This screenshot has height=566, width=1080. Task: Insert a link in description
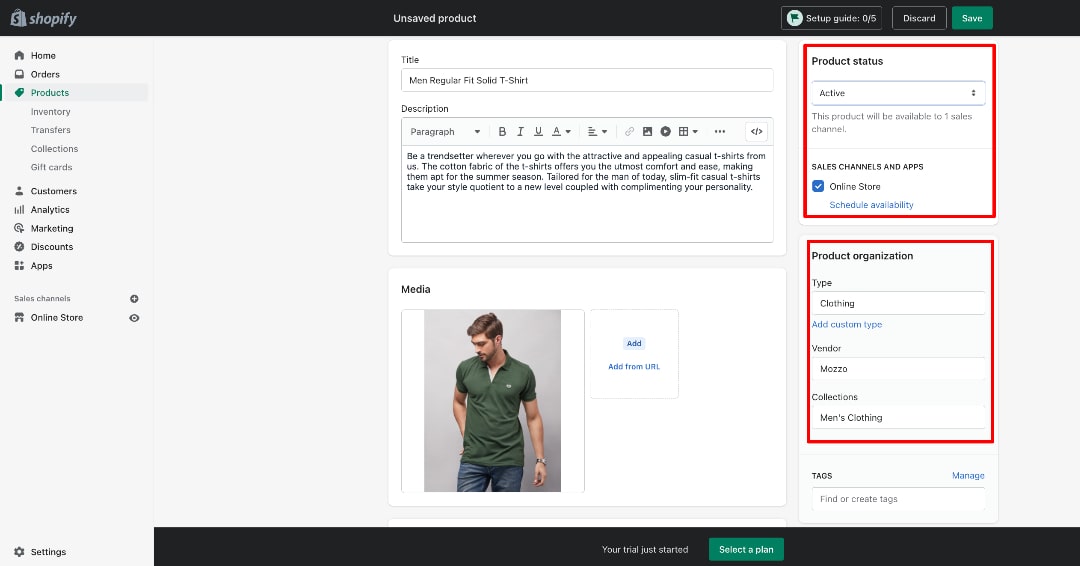click(629, 132)
